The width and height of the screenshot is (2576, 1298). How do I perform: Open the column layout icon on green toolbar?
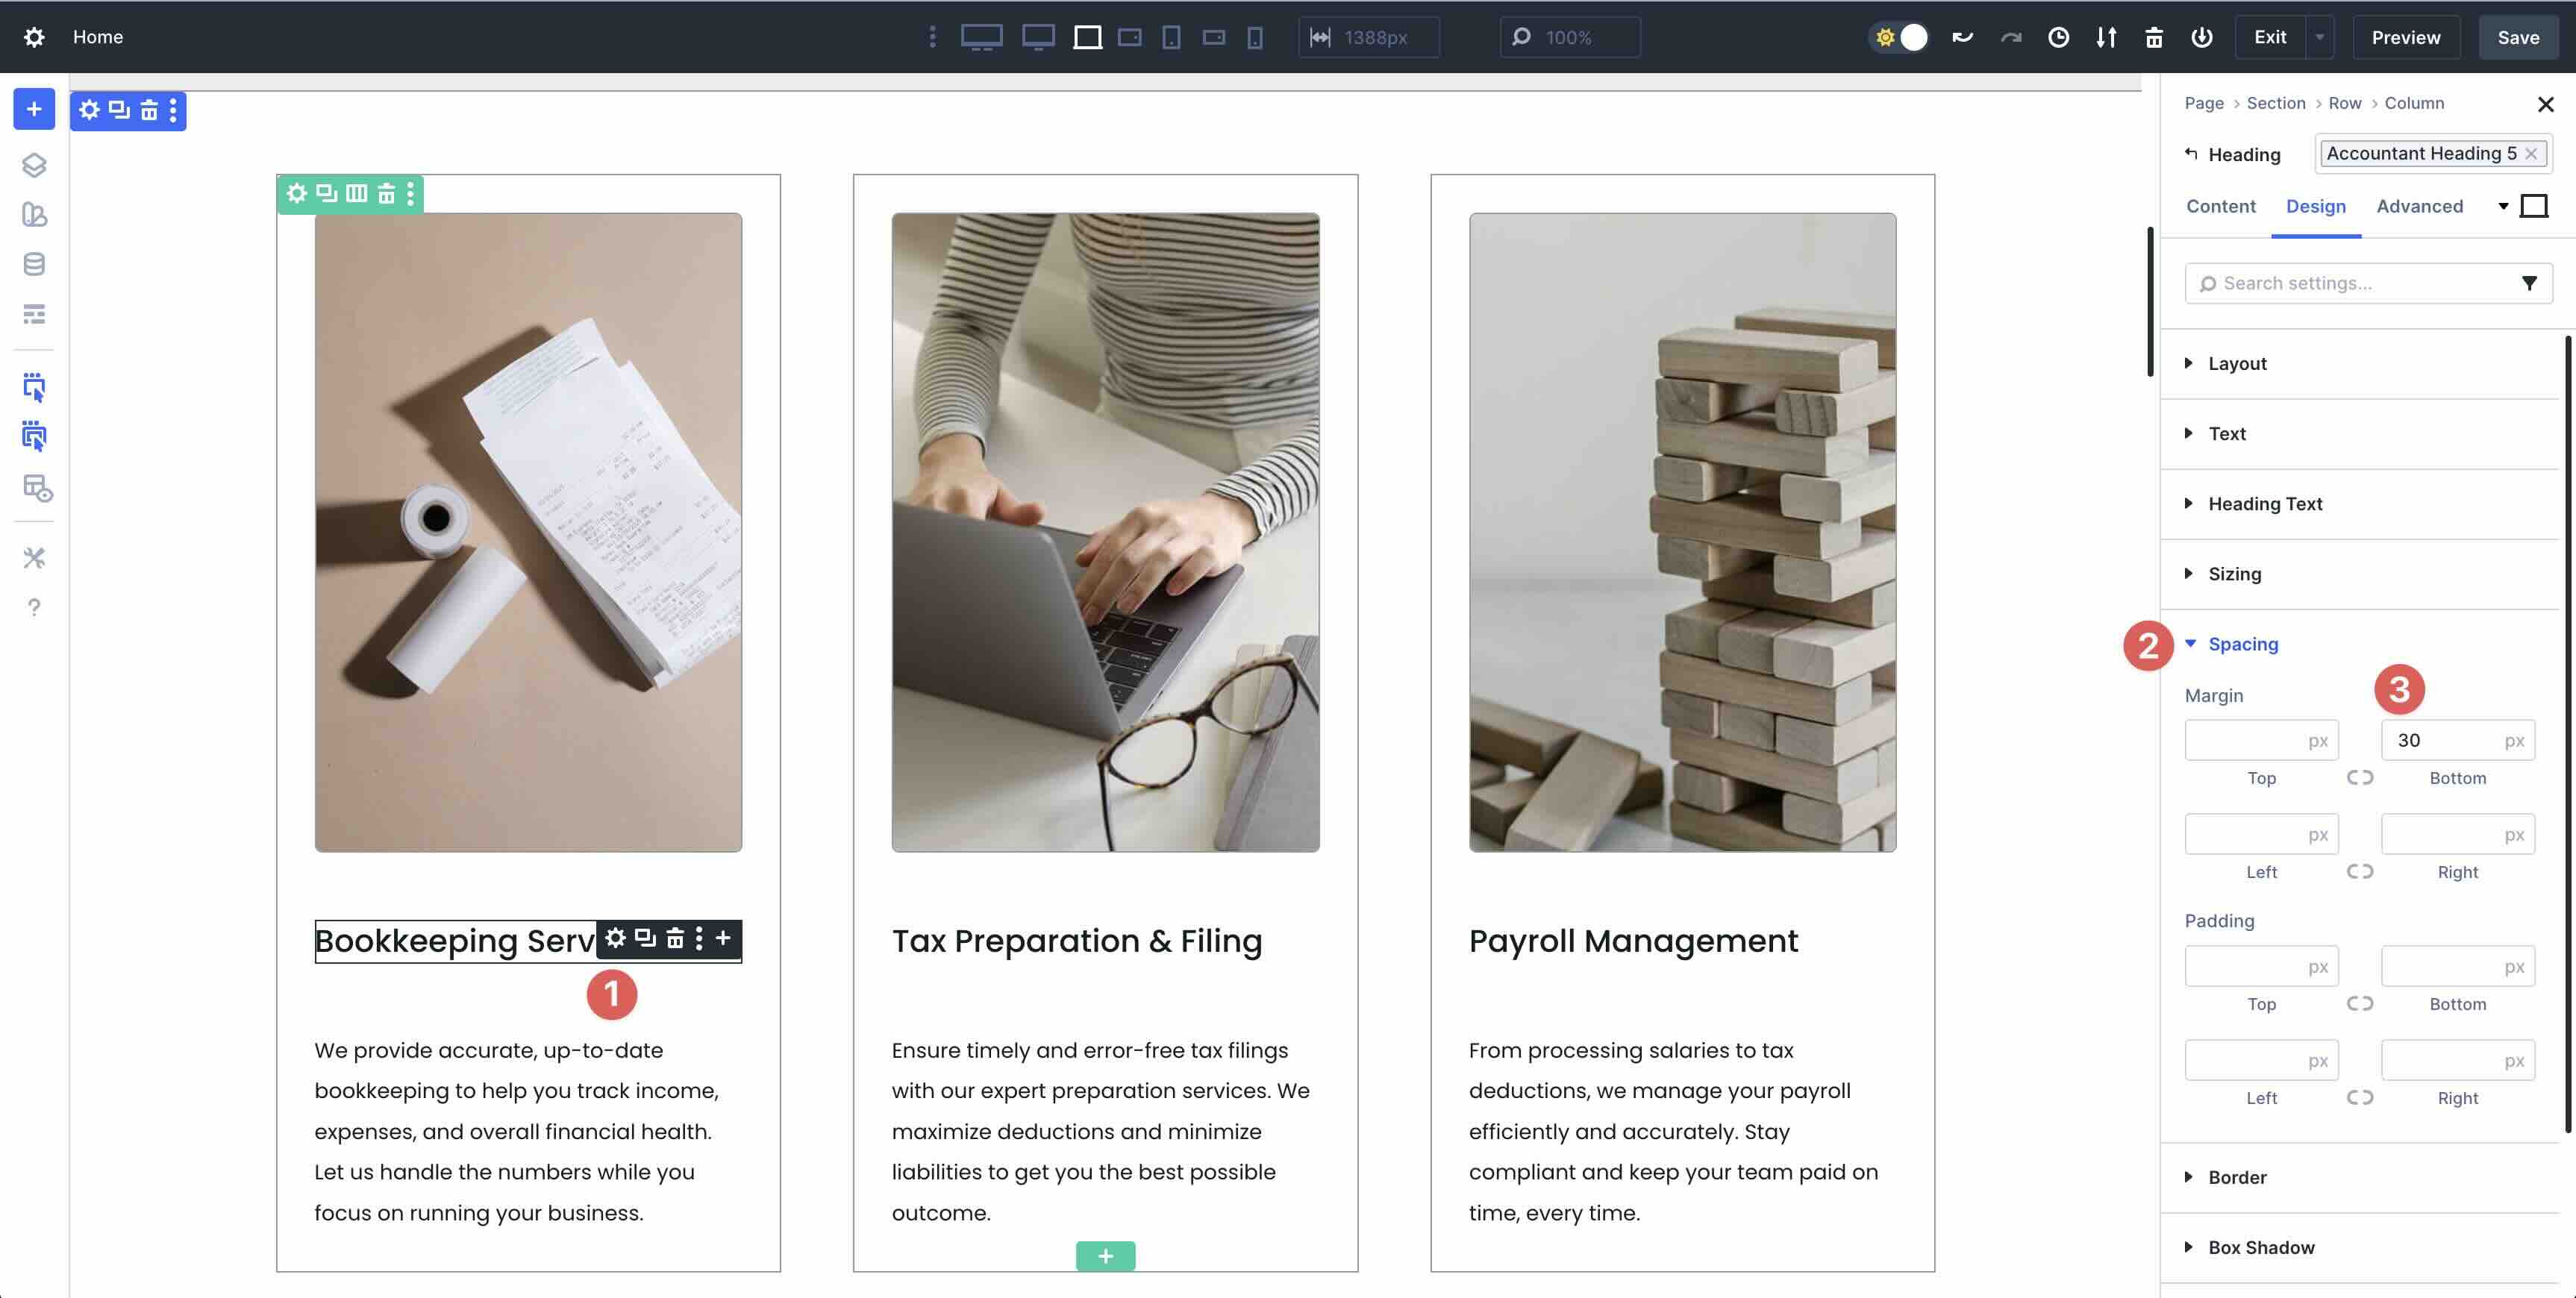[x=357, y=193]
